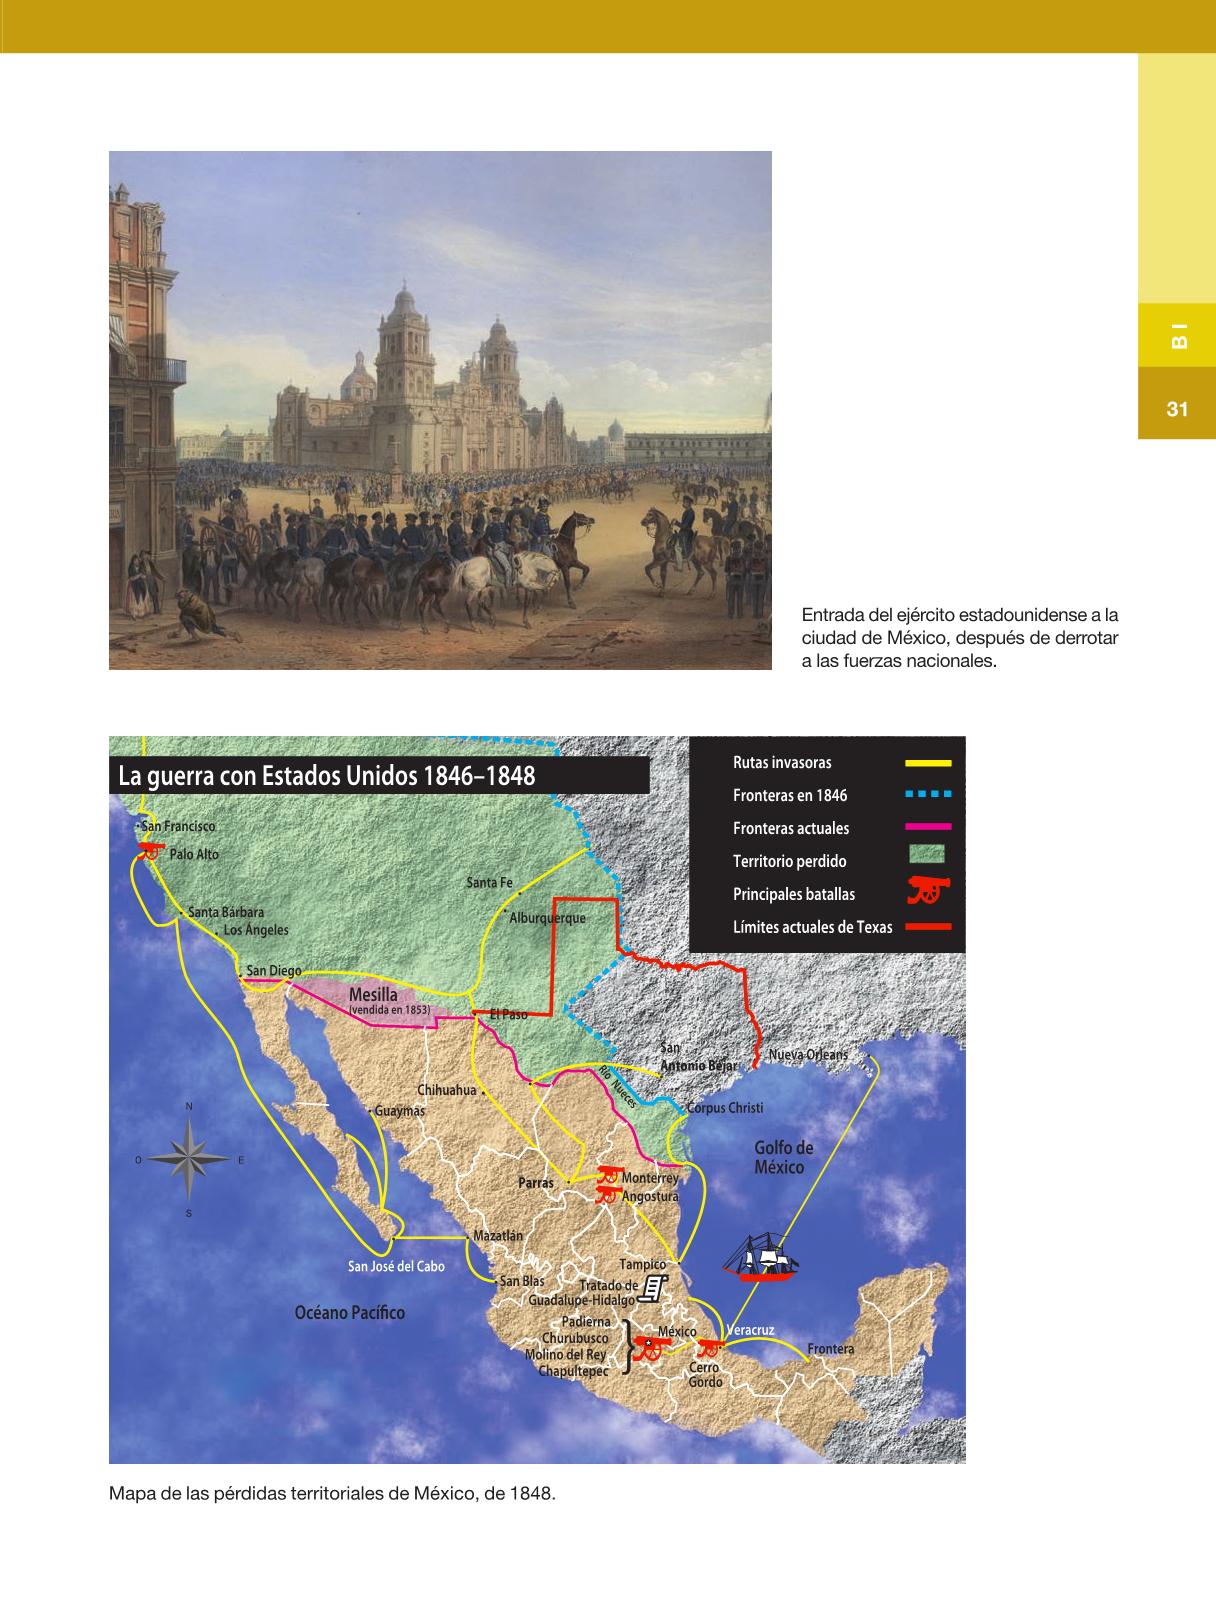The width and height of the screenshot is (1216, 1600).
Task: Click the 'Frontera' map label
Action: click(831, 1349)
